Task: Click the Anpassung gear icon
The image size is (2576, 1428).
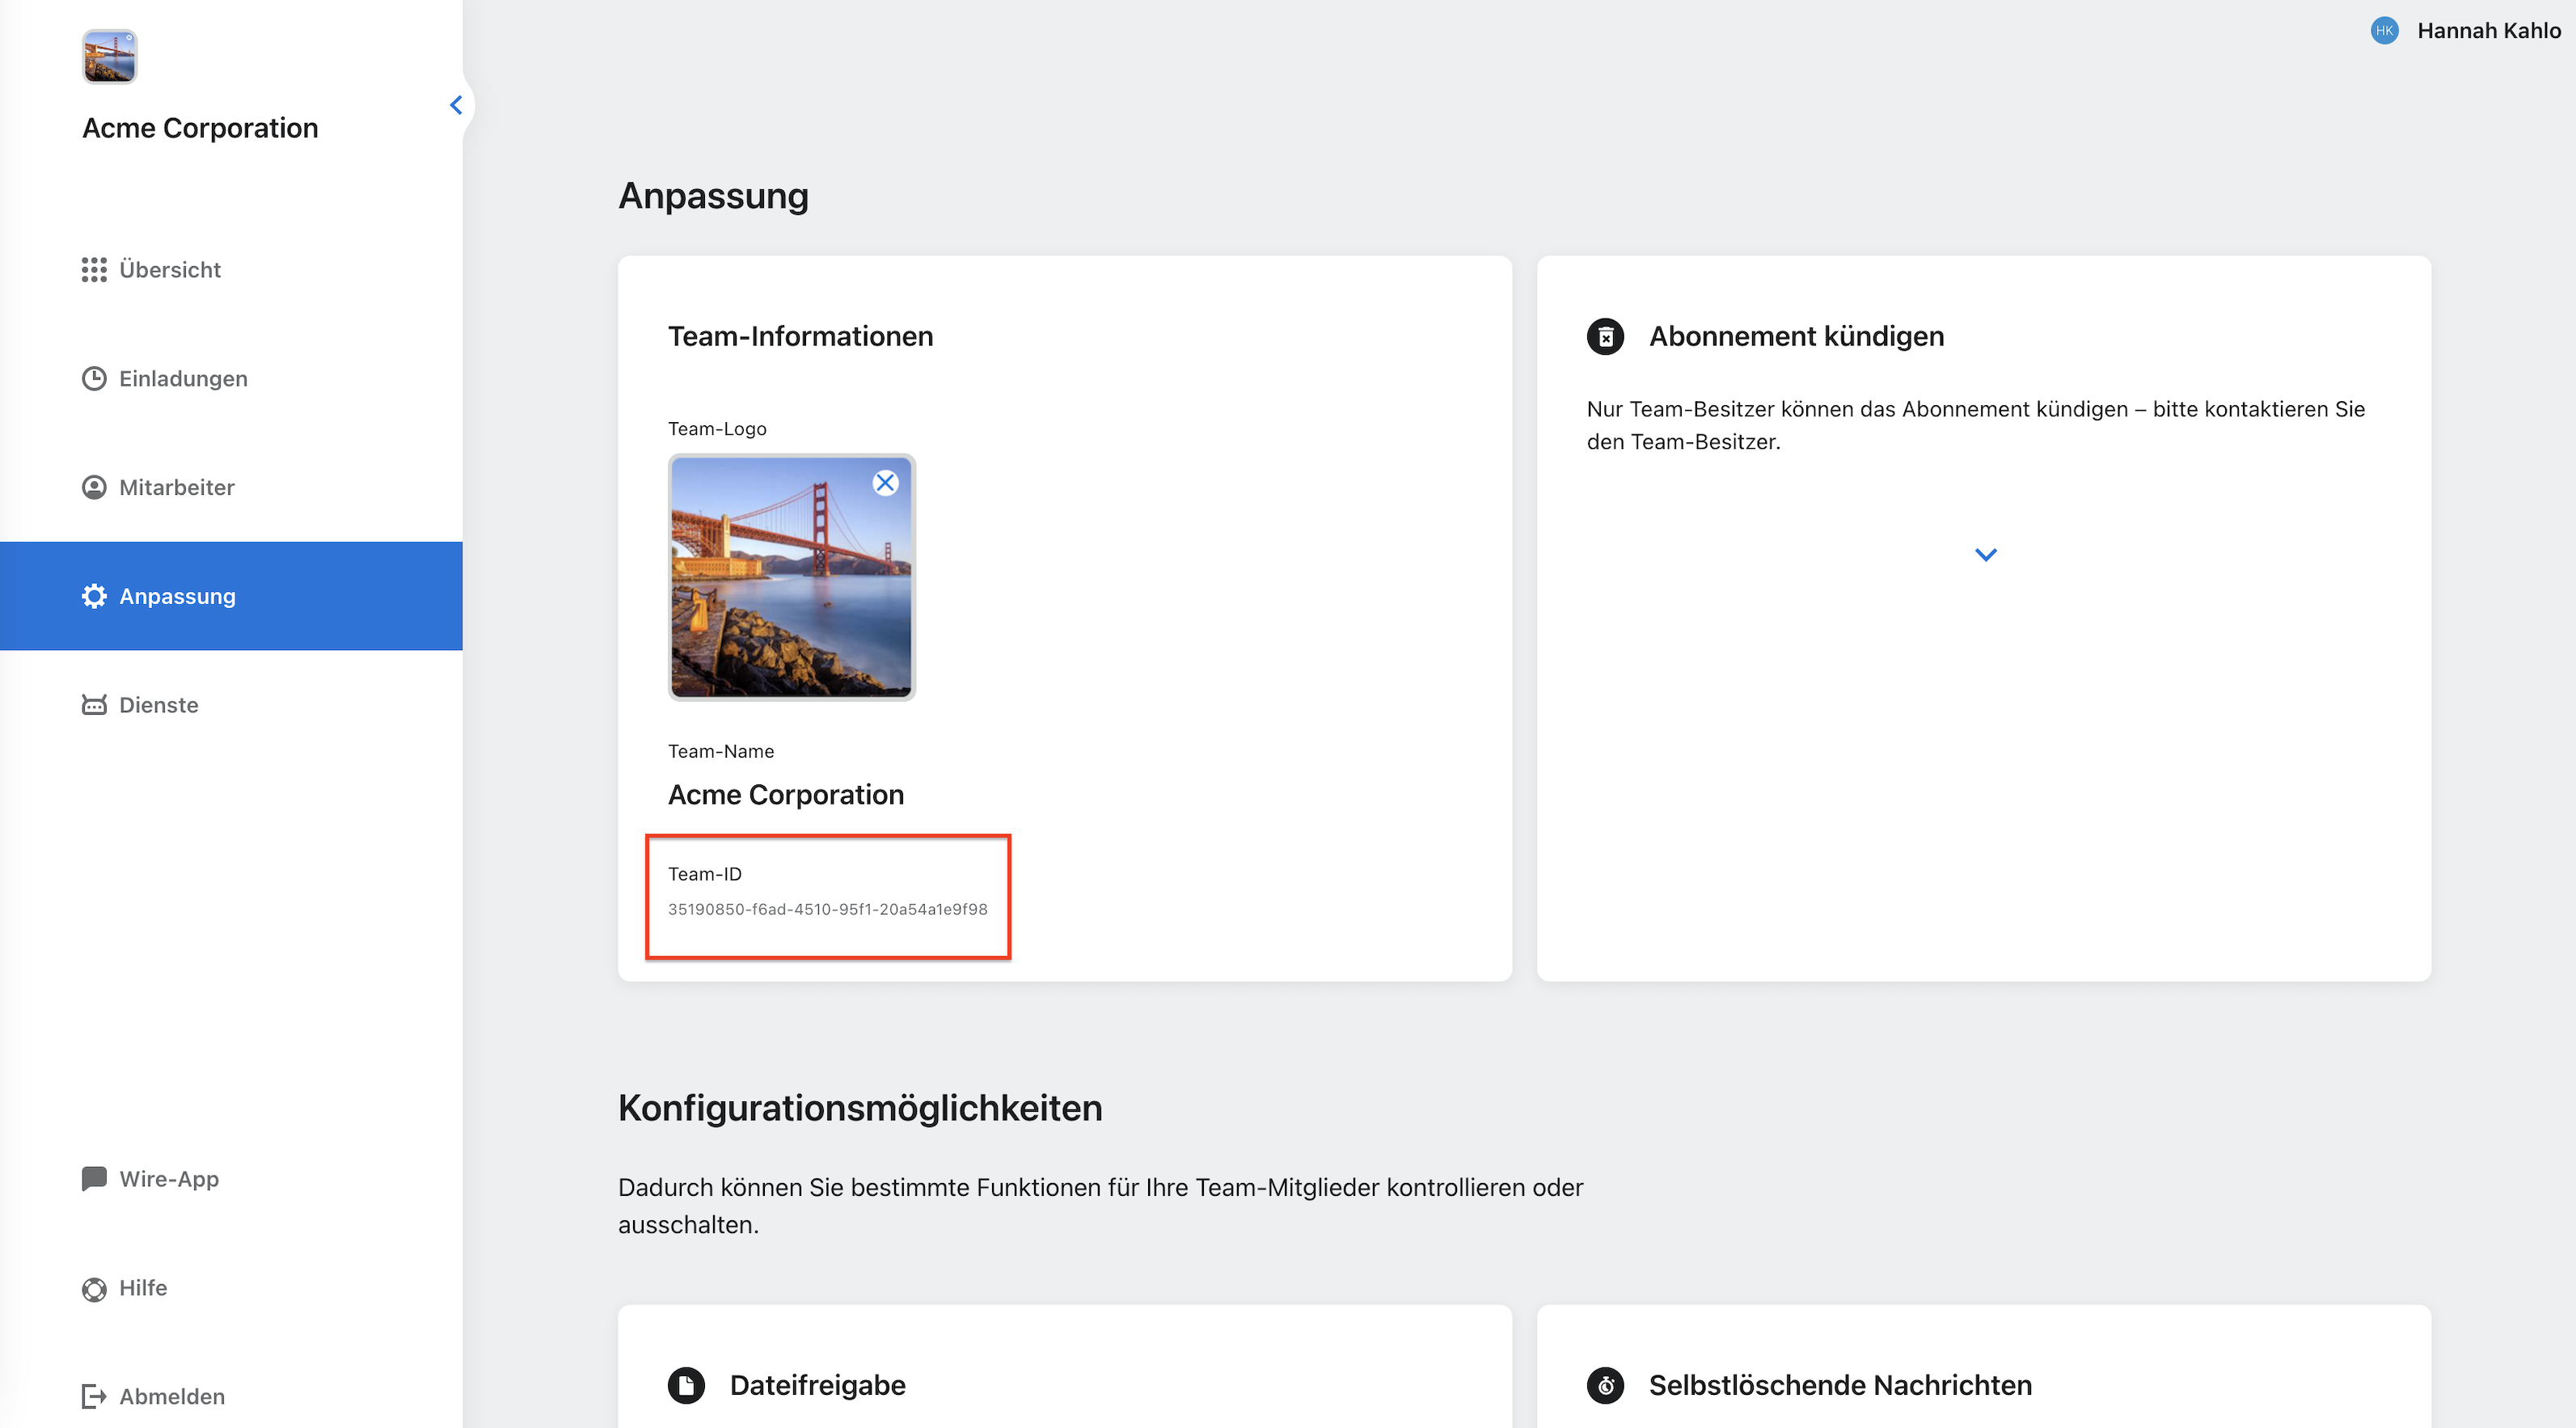Action: coord(94,597)
